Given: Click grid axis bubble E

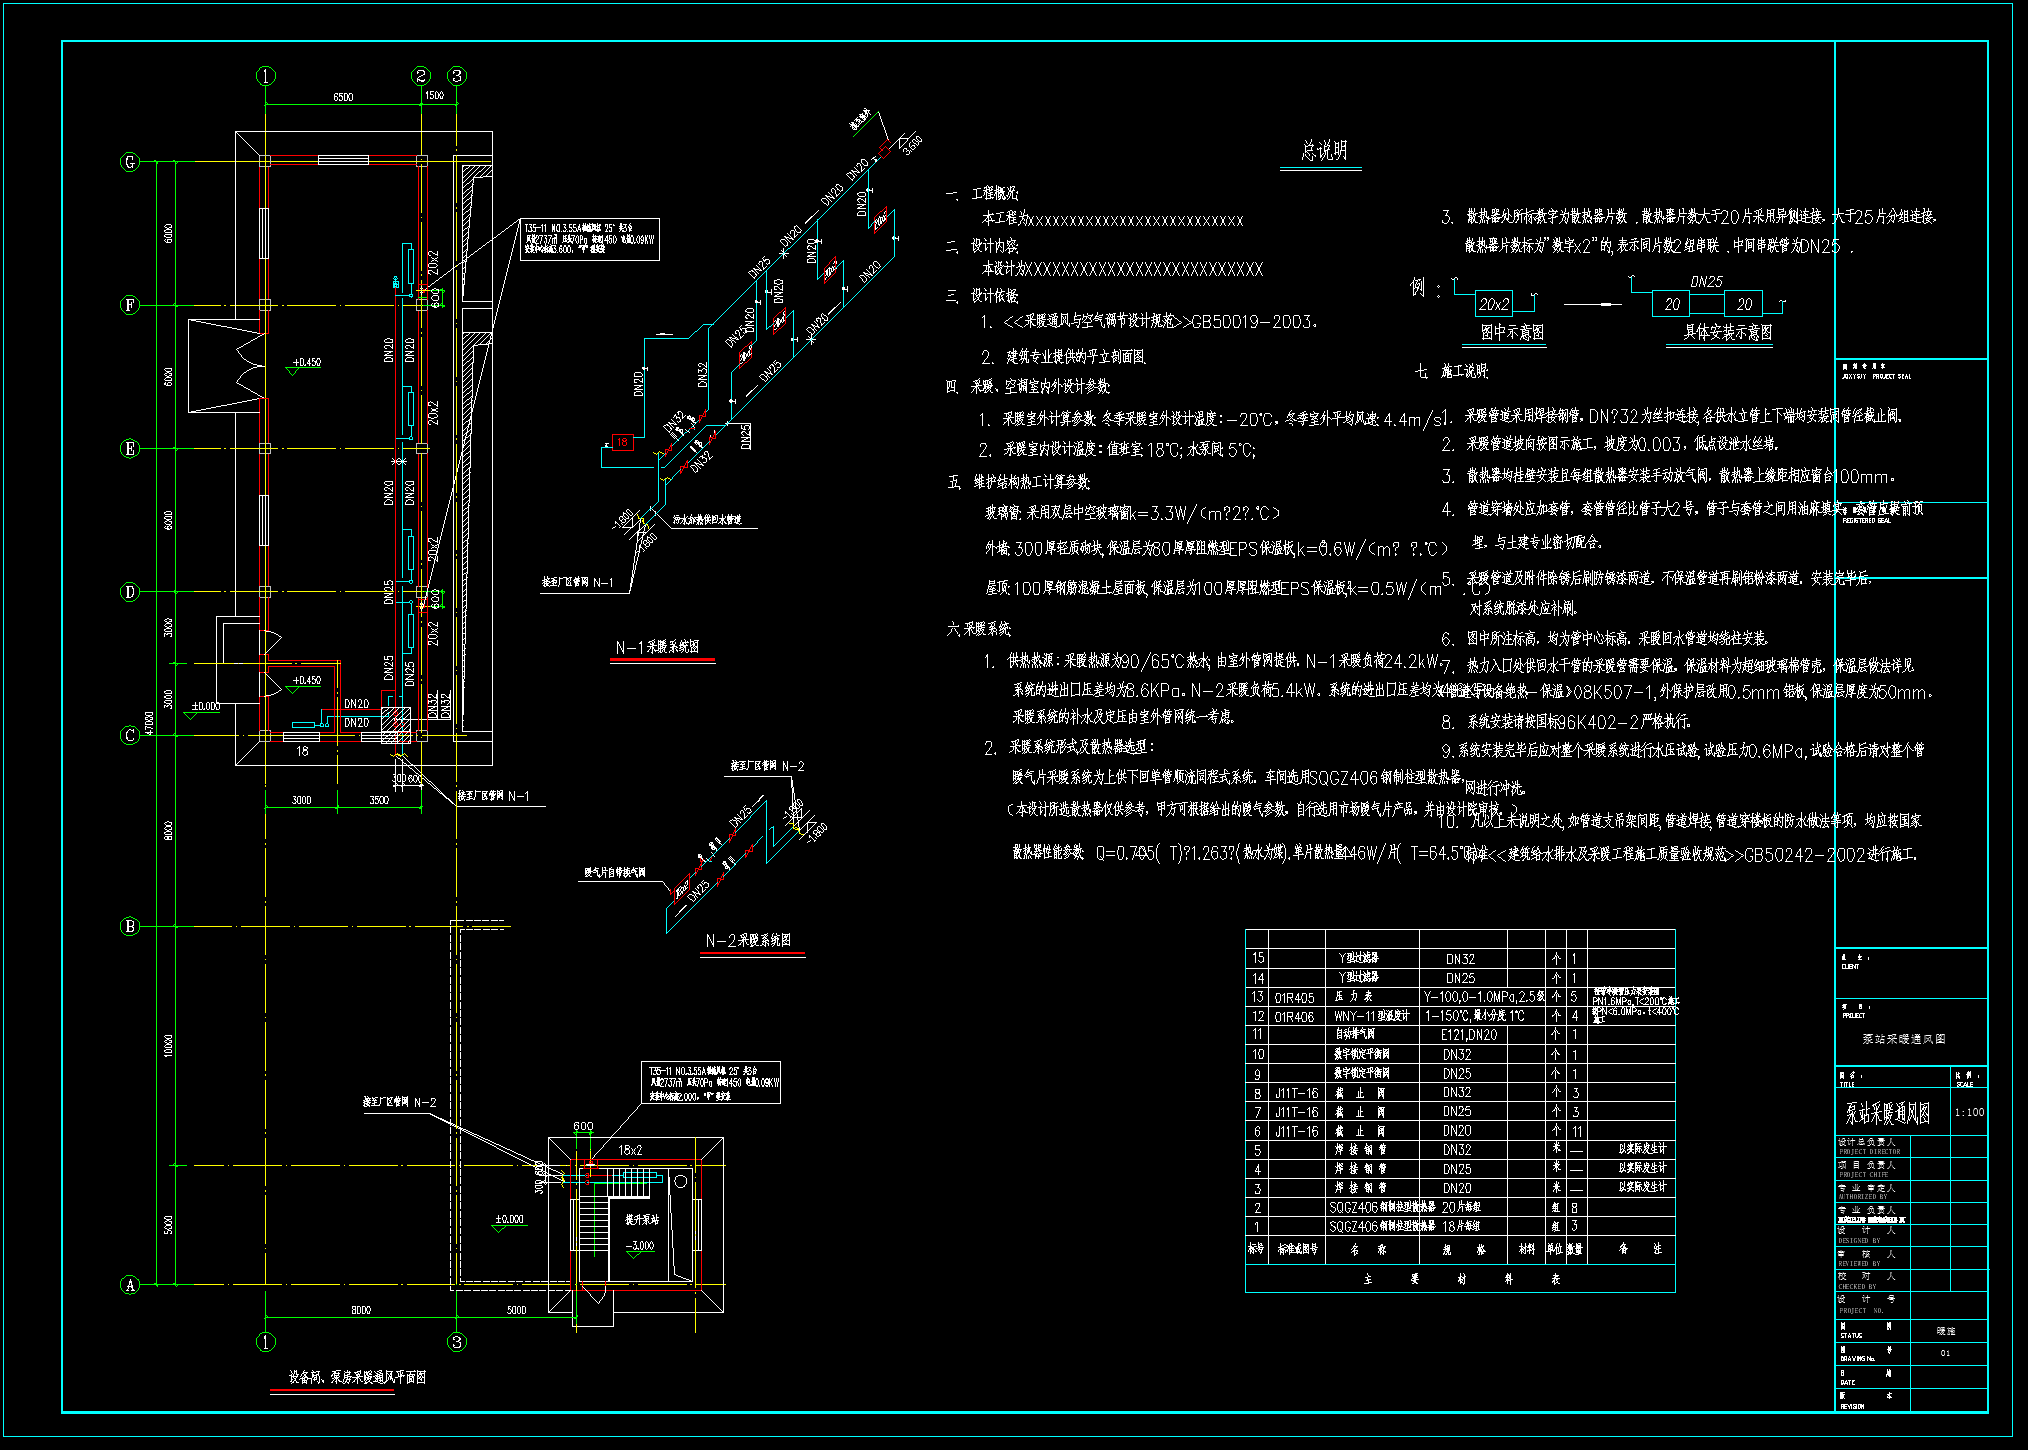Looking at the screenshot, I should 130,448.
